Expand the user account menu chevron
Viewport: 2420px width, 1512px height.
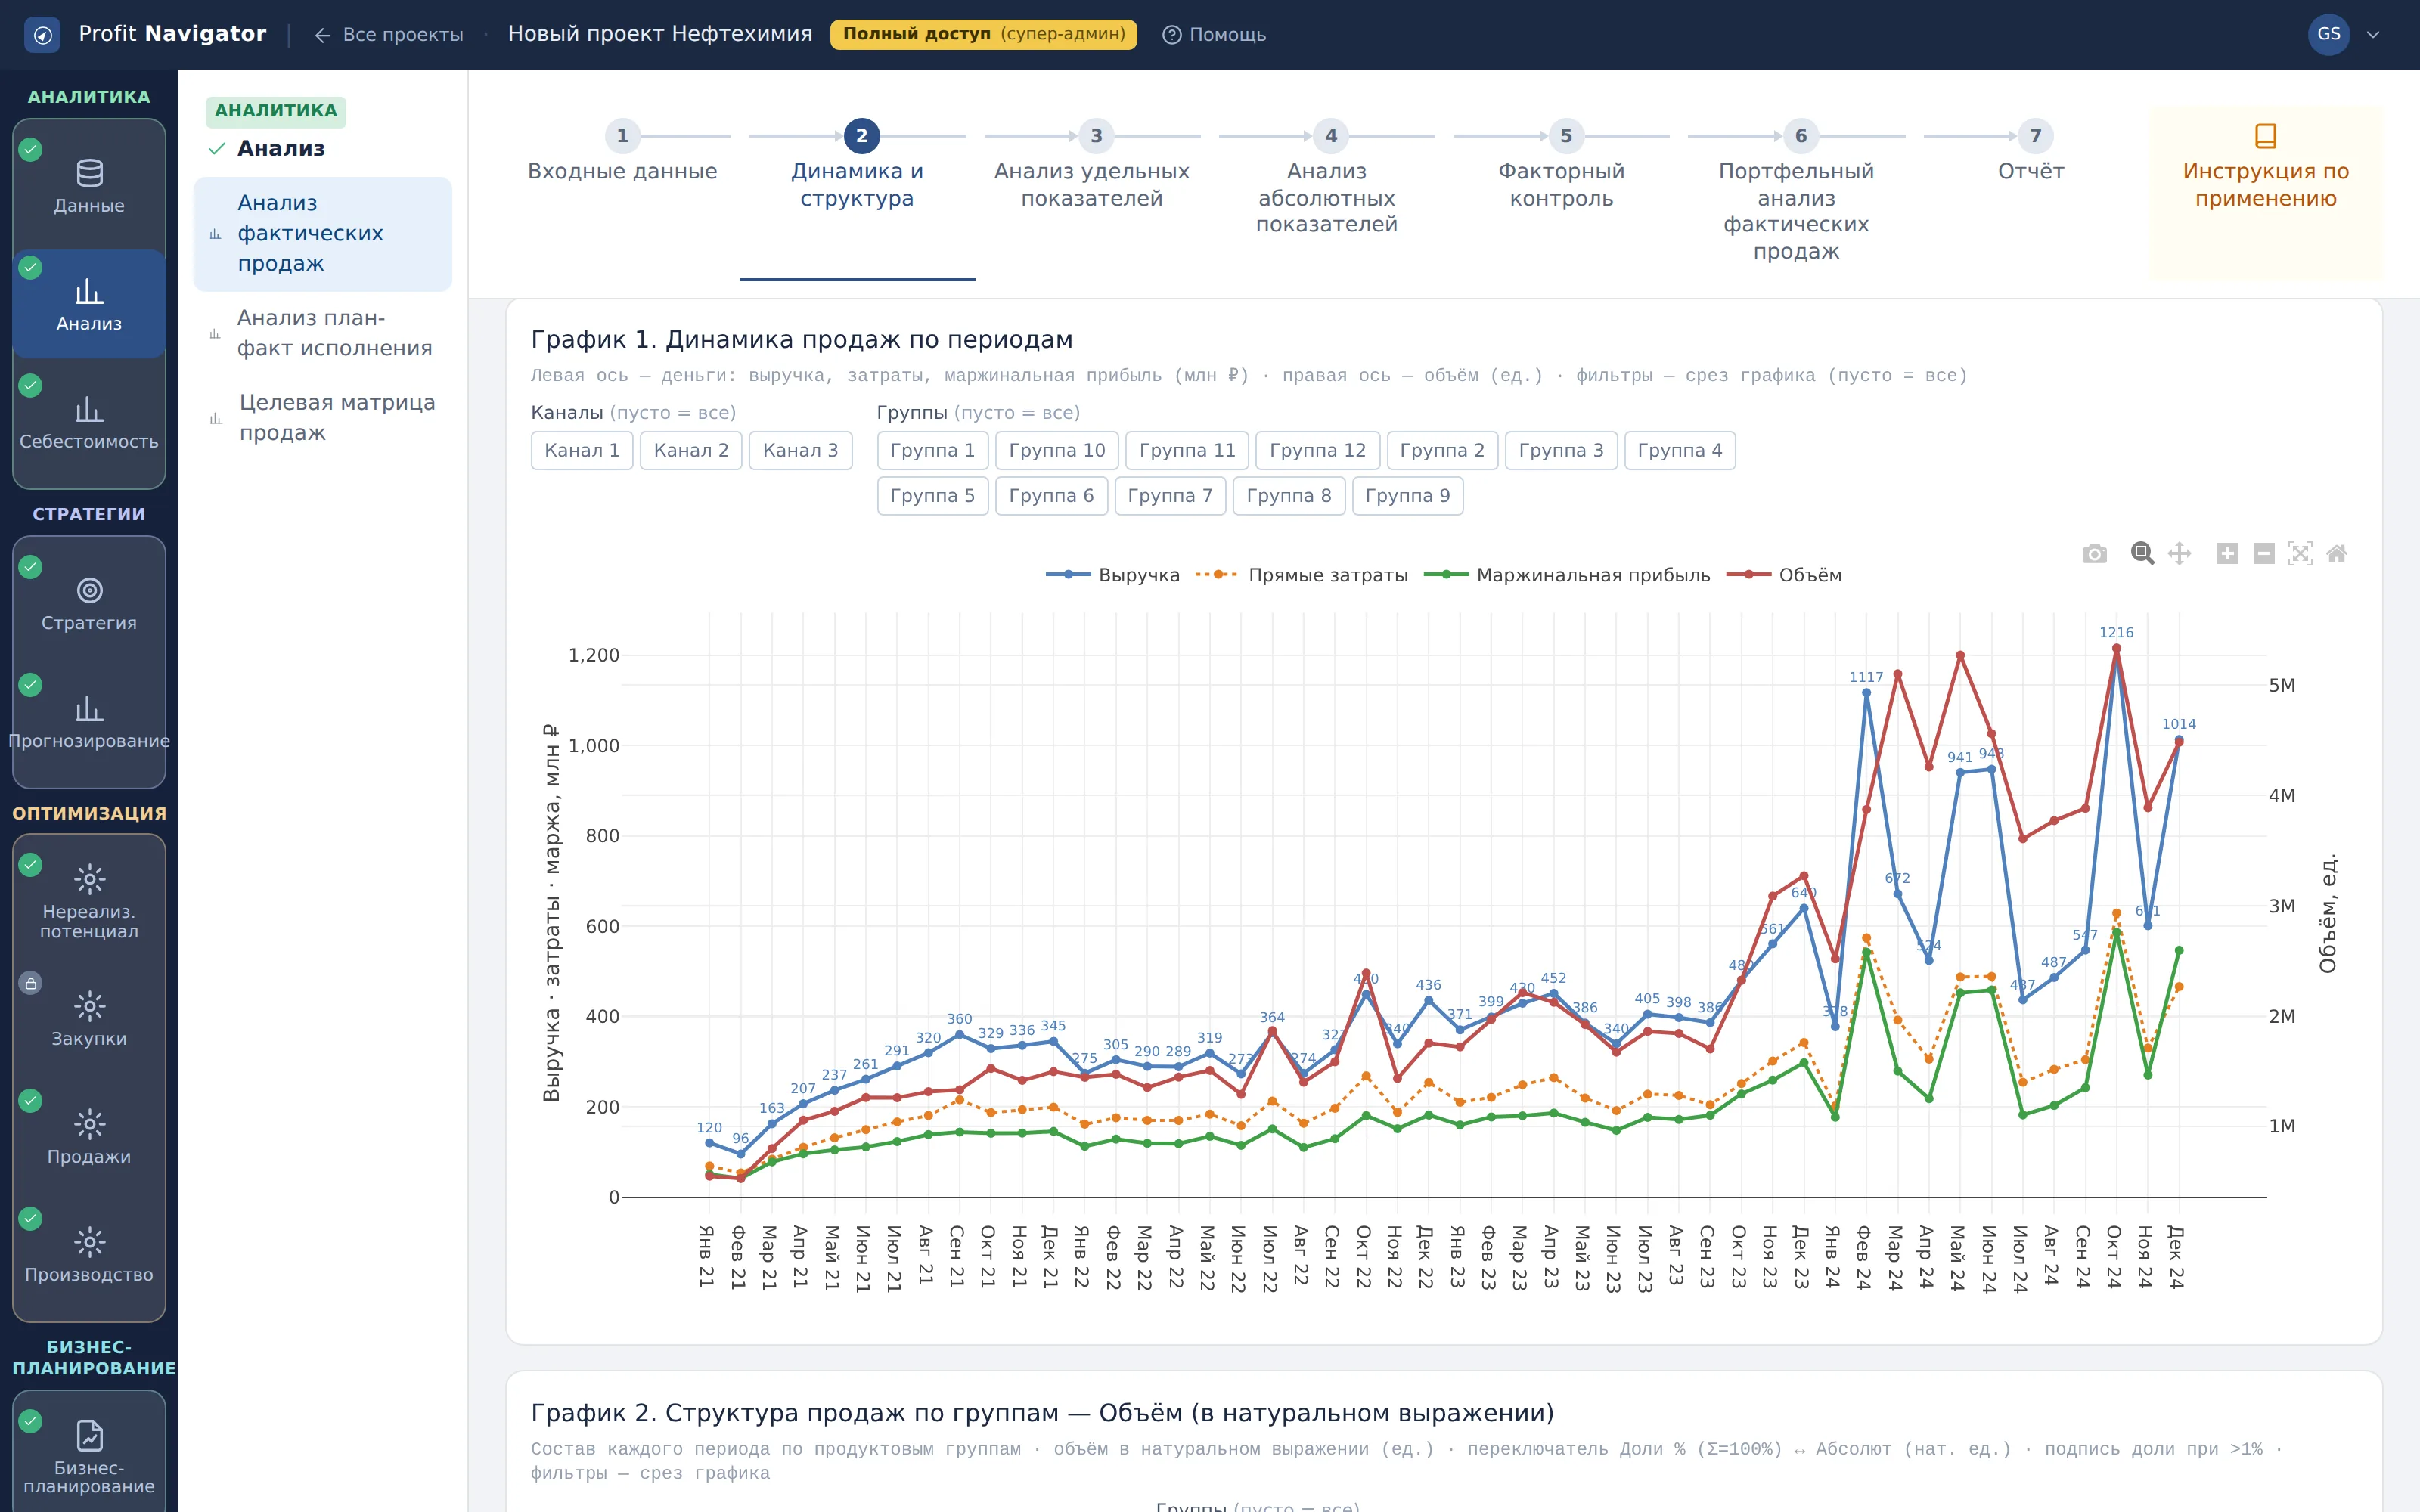point(2373,35)
